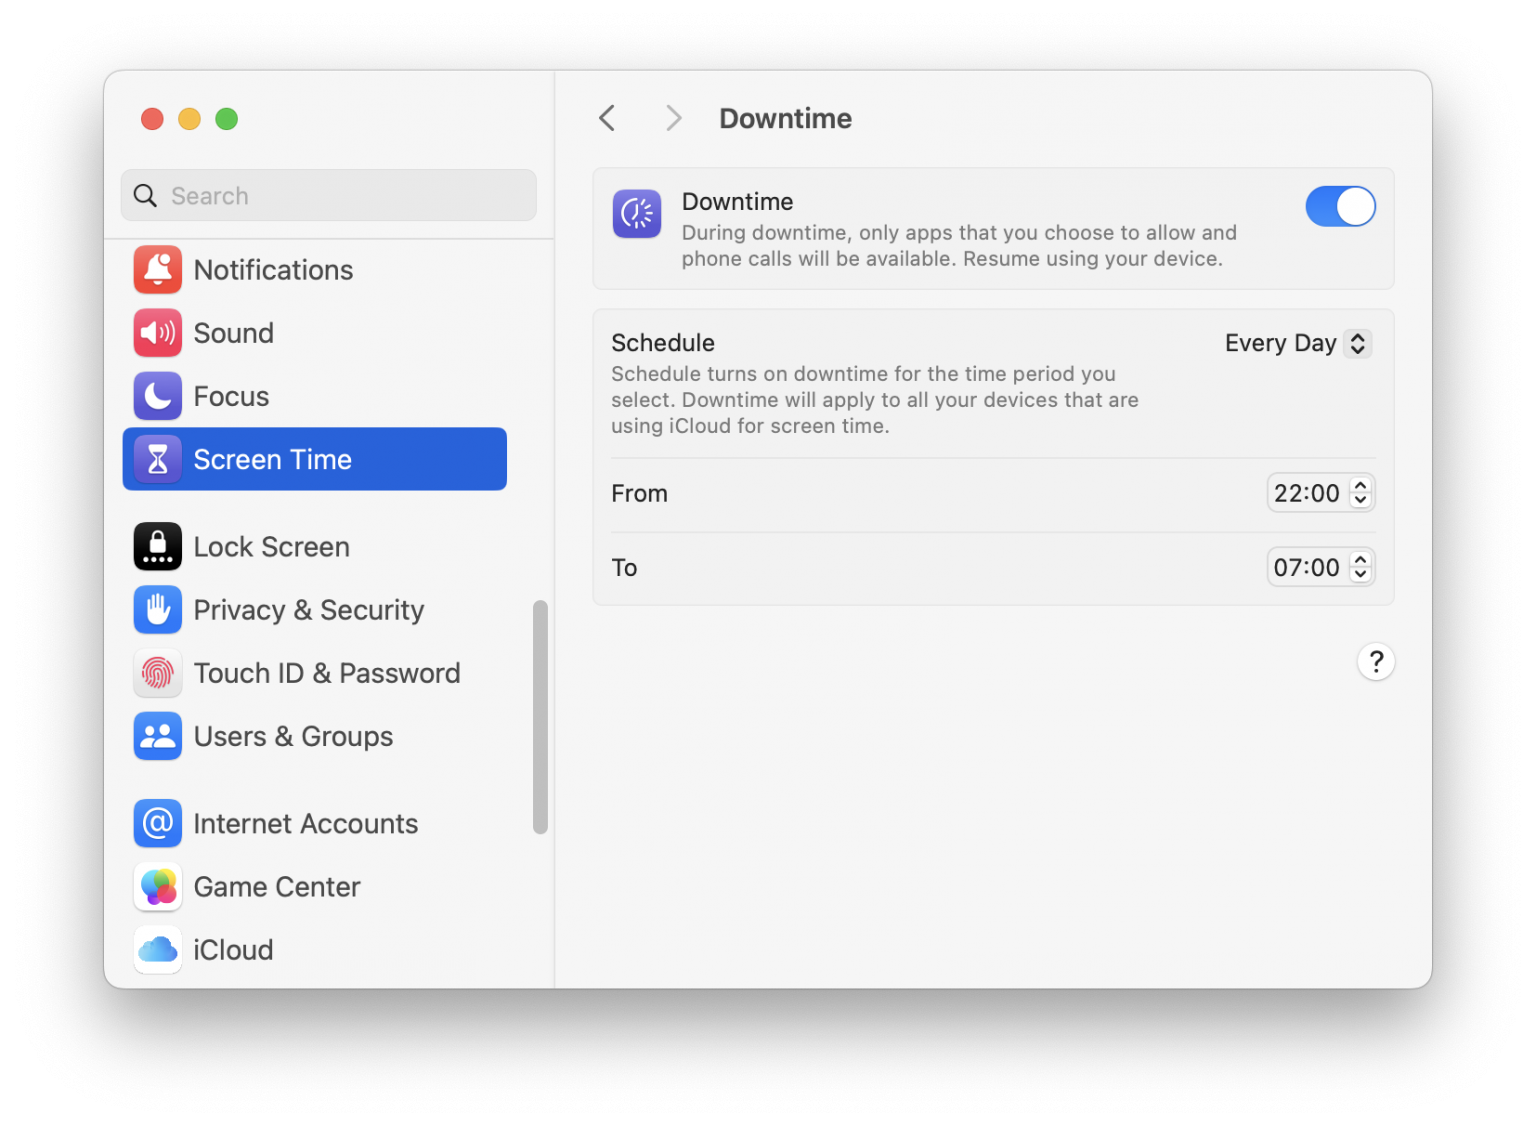The image size is (1536, 1126).
Task: Click the help question mark button
Action: 1375,661
